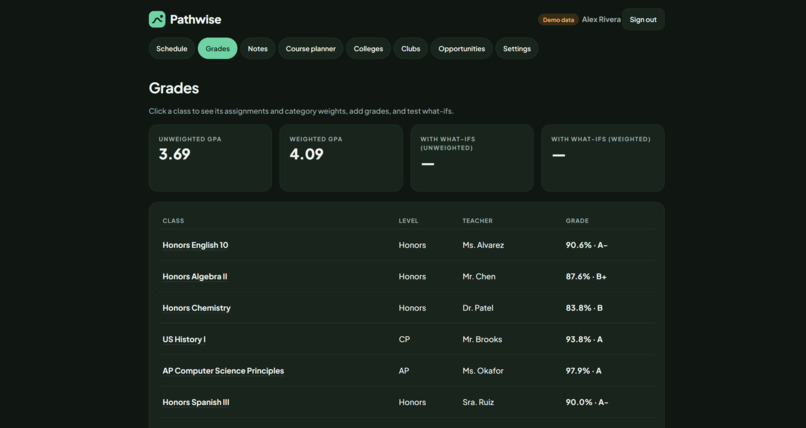The height and width of the screenshot is (428, 806).
Task: Go to the Colleges tab
Action: point(368,48)
